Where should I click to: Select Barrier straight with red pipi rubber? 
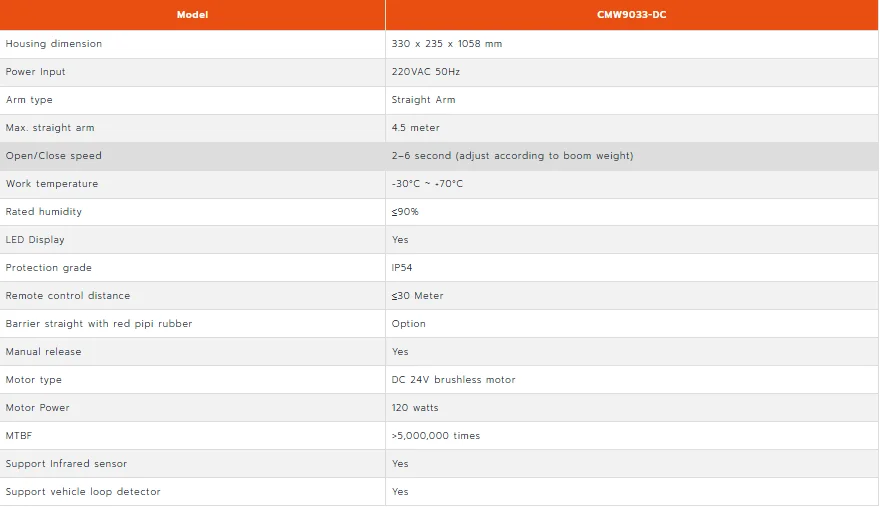[99, 324]
